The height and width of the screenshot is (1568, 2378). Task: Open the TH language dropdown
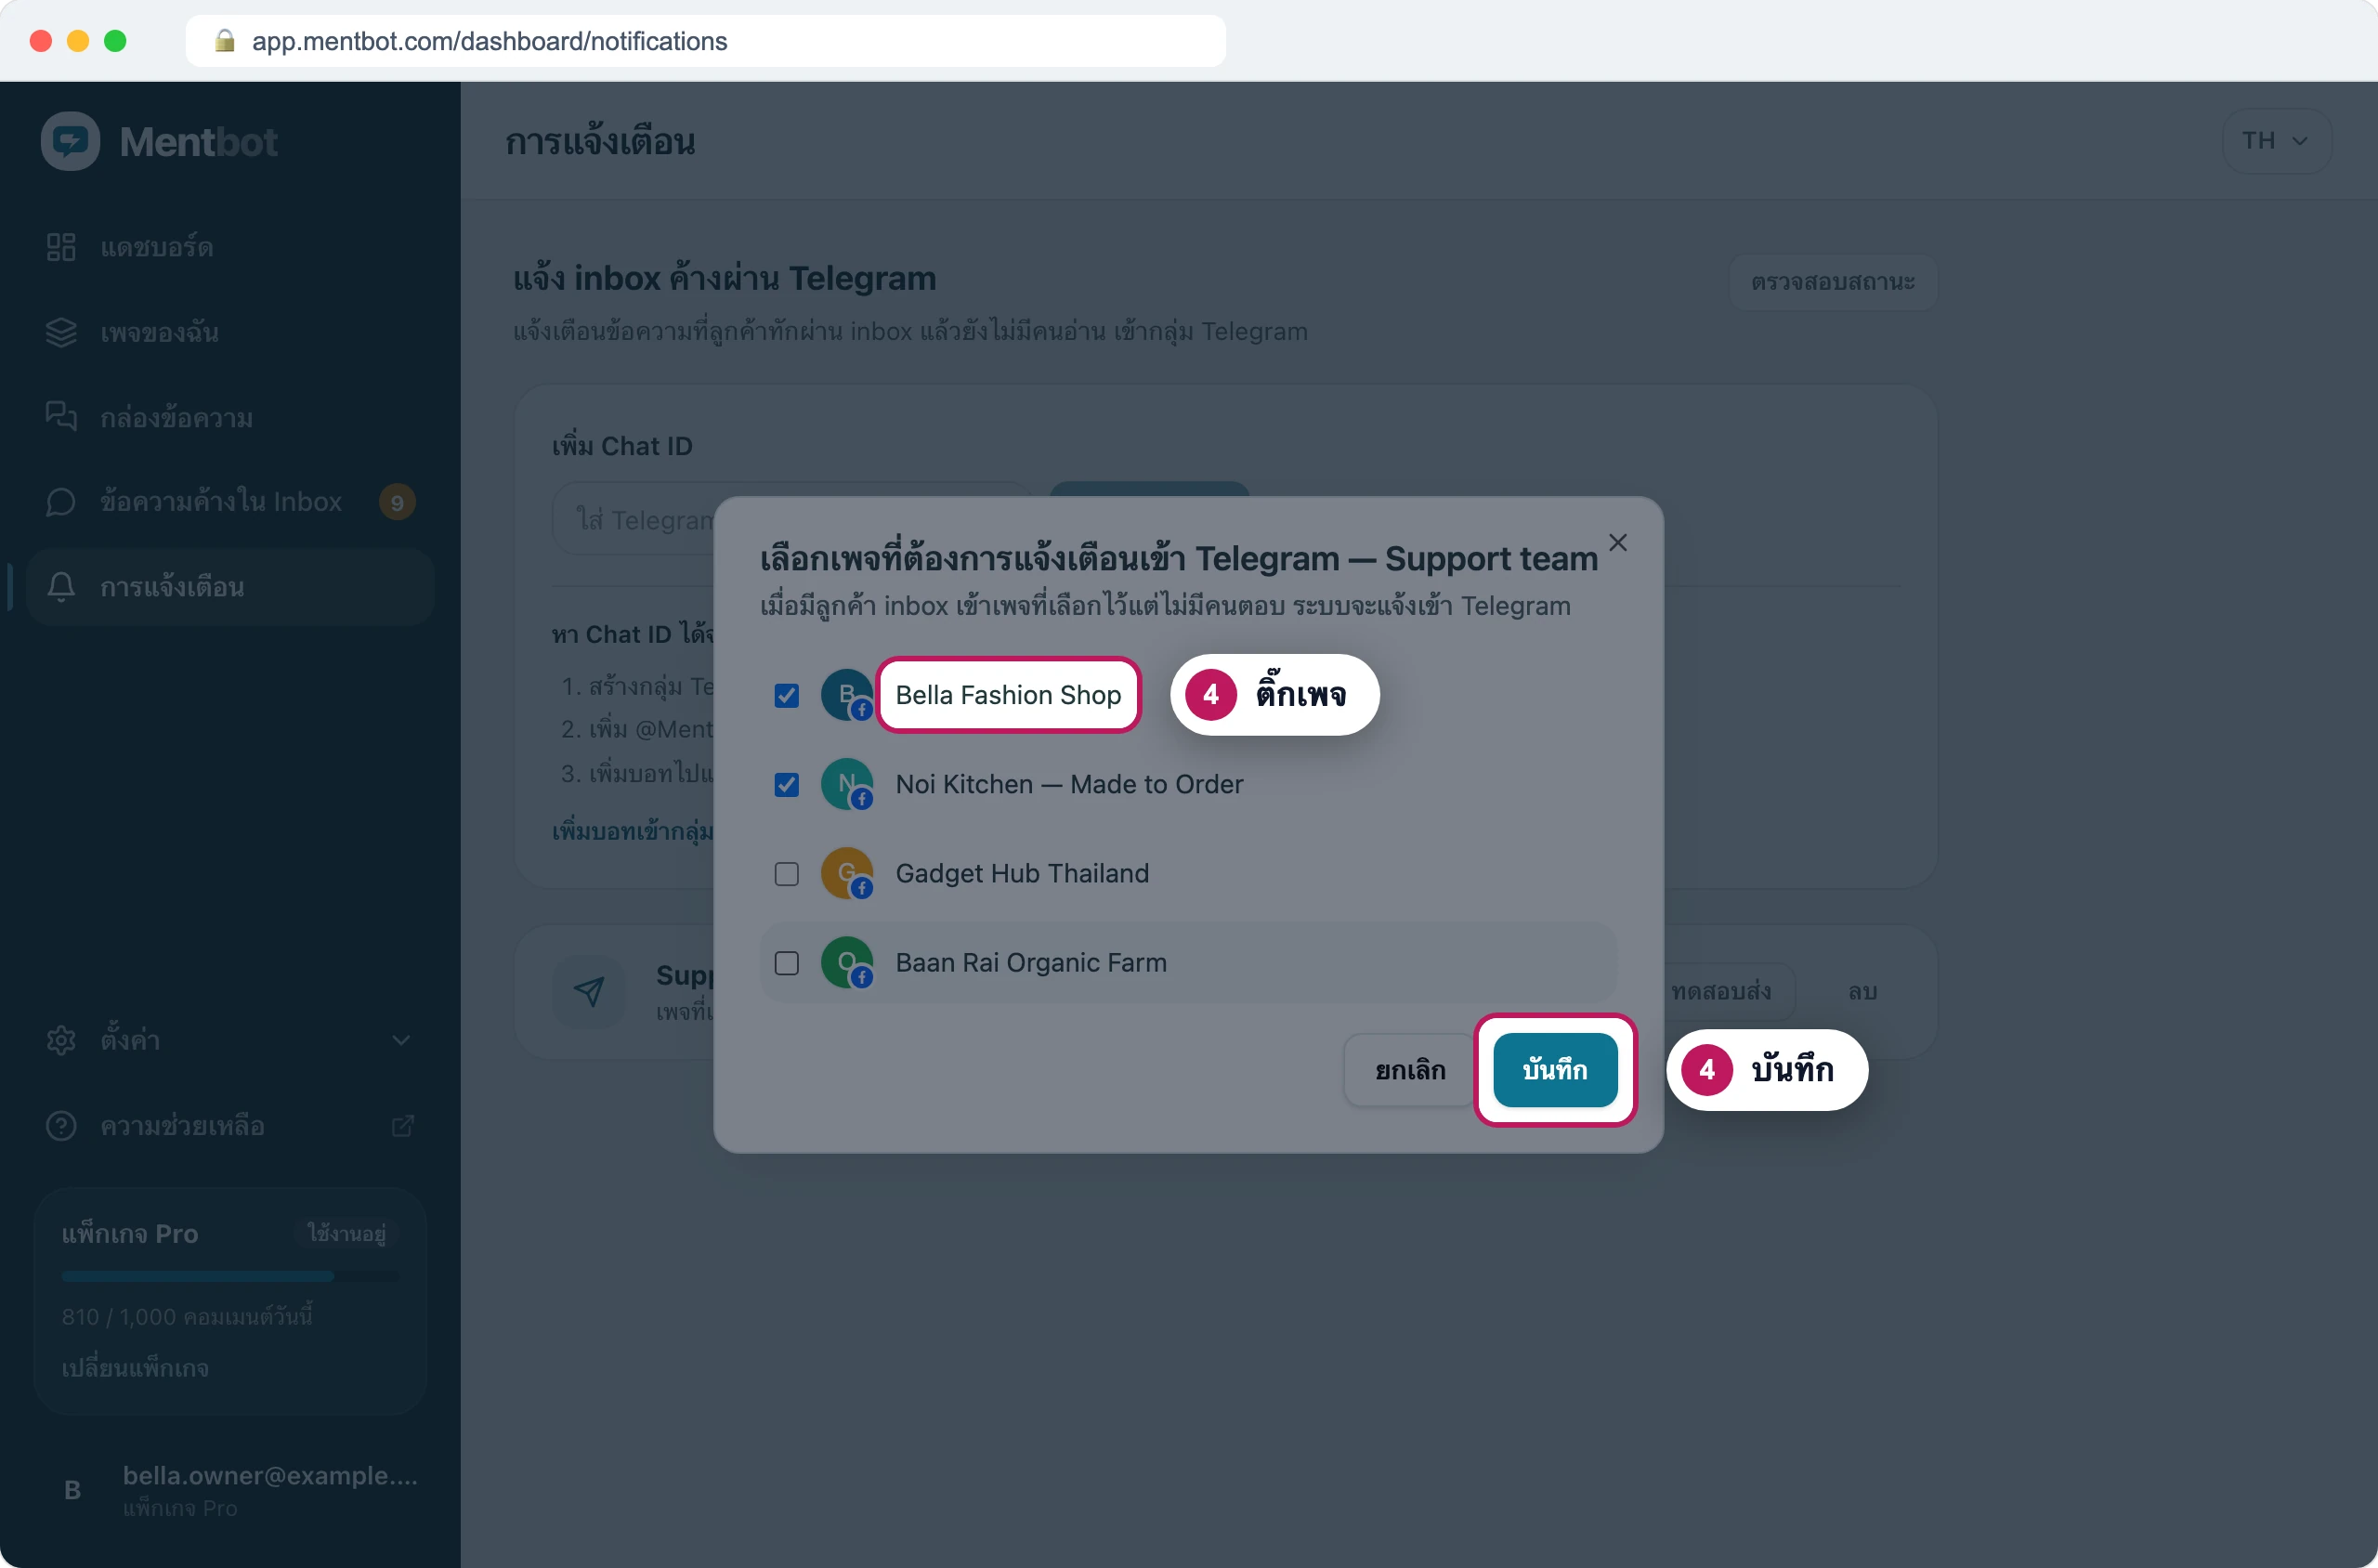coord(2276,141)
